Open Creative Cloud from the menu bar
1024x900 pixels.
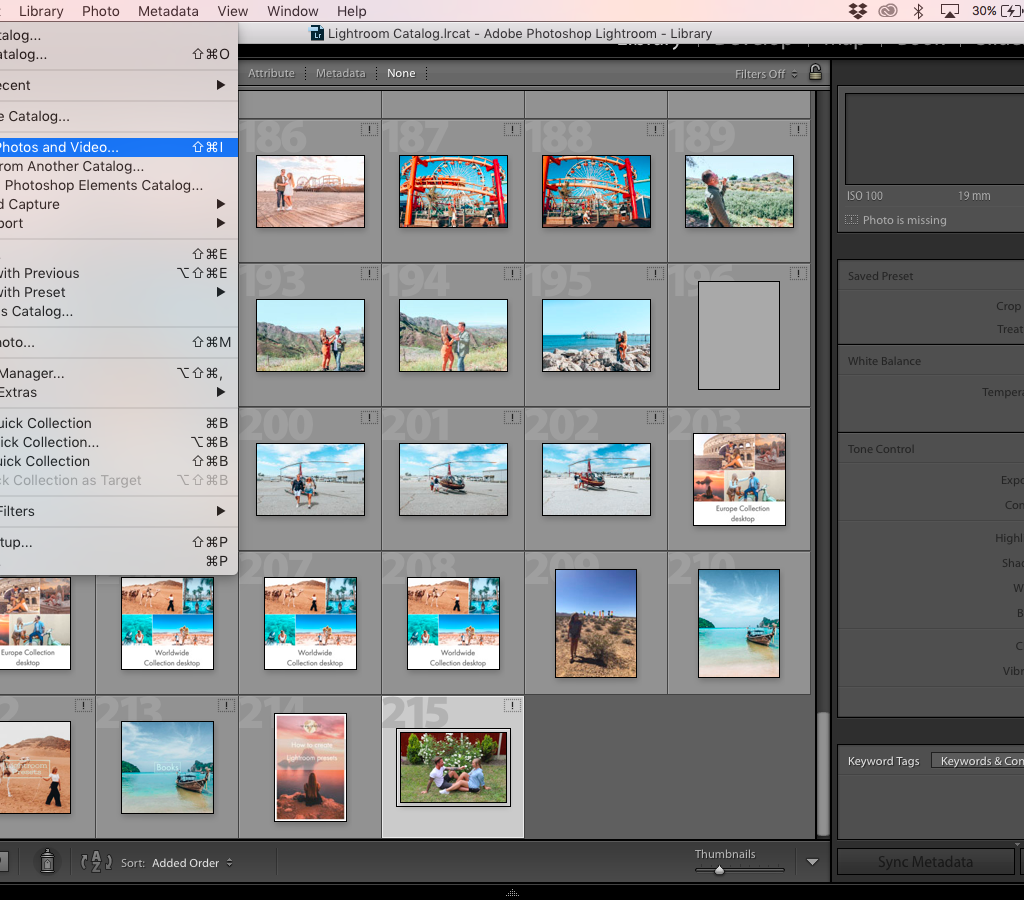point(888,11)
